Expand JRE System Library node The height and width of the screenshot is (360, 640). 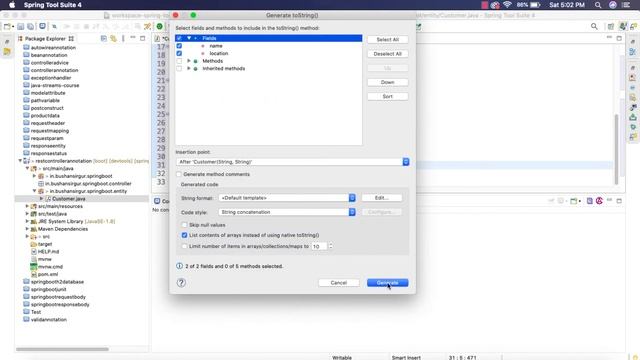coord(27,221)
